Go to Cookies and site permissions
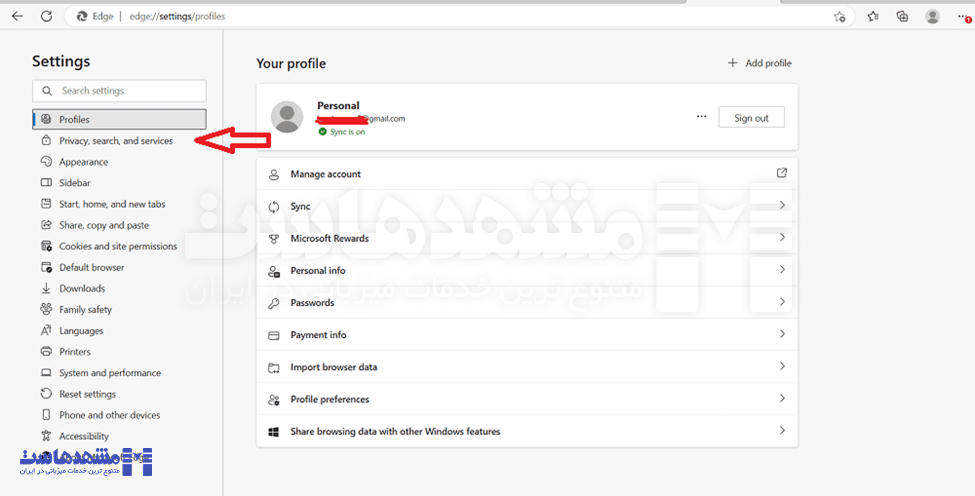The image size is (975, 496). 117,246
